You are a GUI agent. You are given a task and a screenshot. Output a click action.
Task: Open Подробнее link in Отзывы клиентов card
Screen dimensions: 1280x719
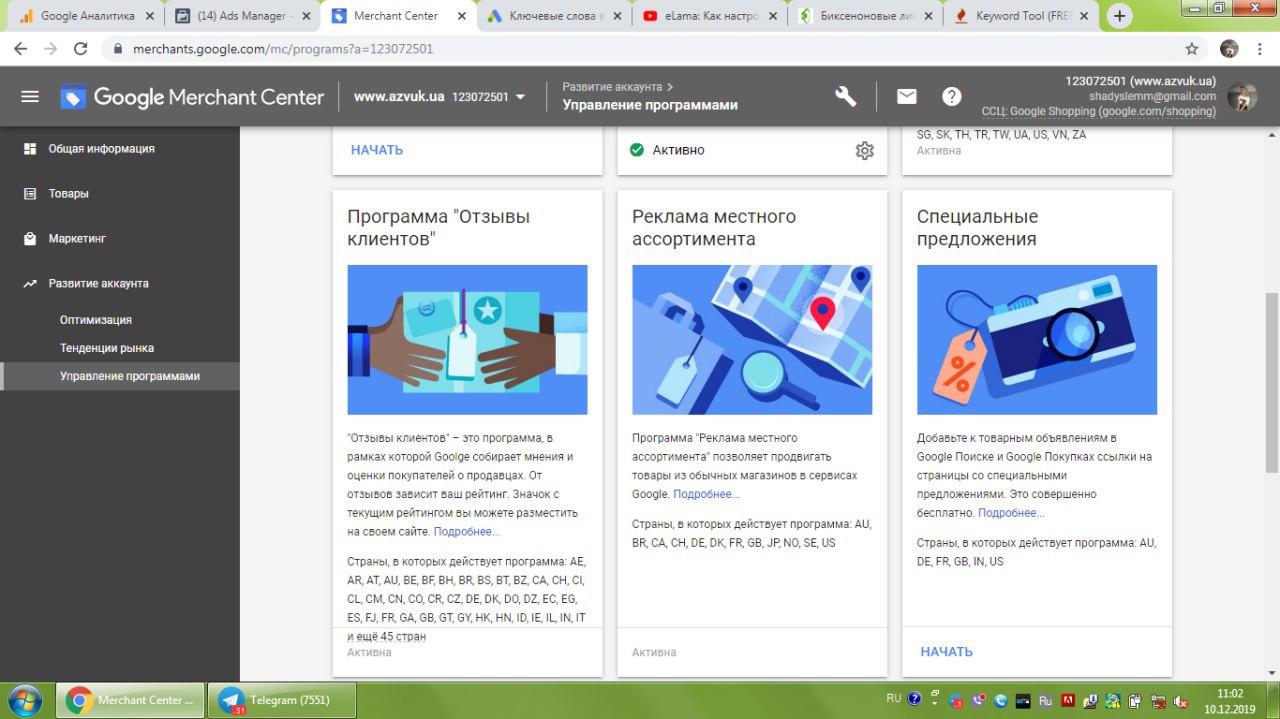[x=467, y=532]
